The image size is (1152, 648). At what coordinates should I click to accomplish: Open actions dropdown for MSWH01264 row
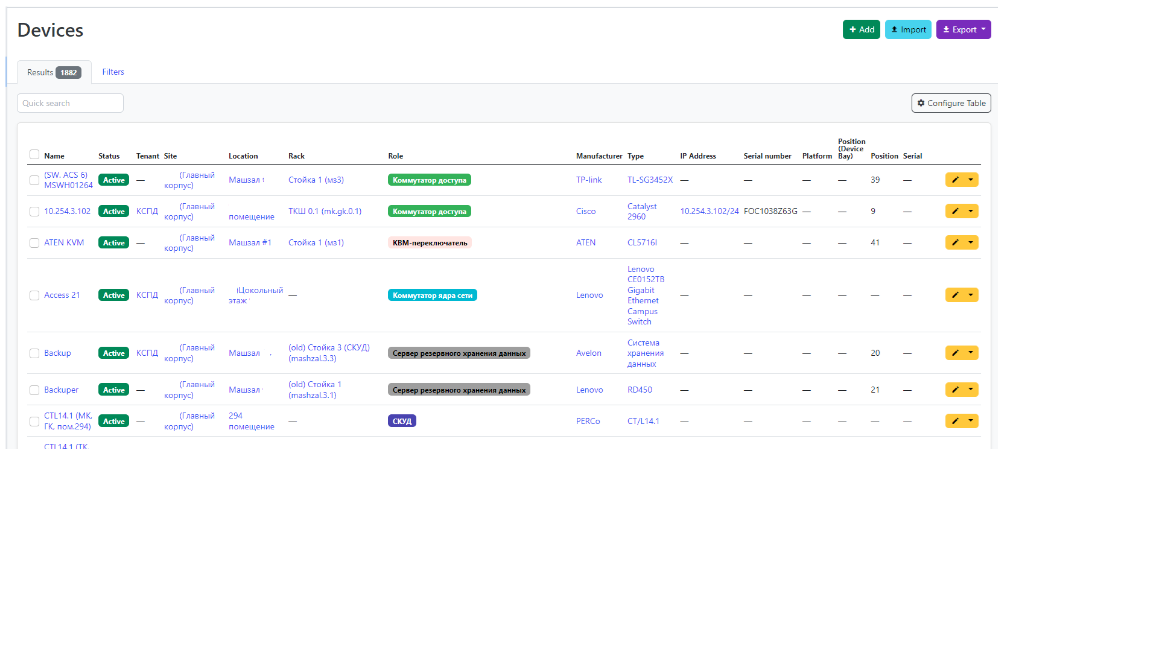971,180
